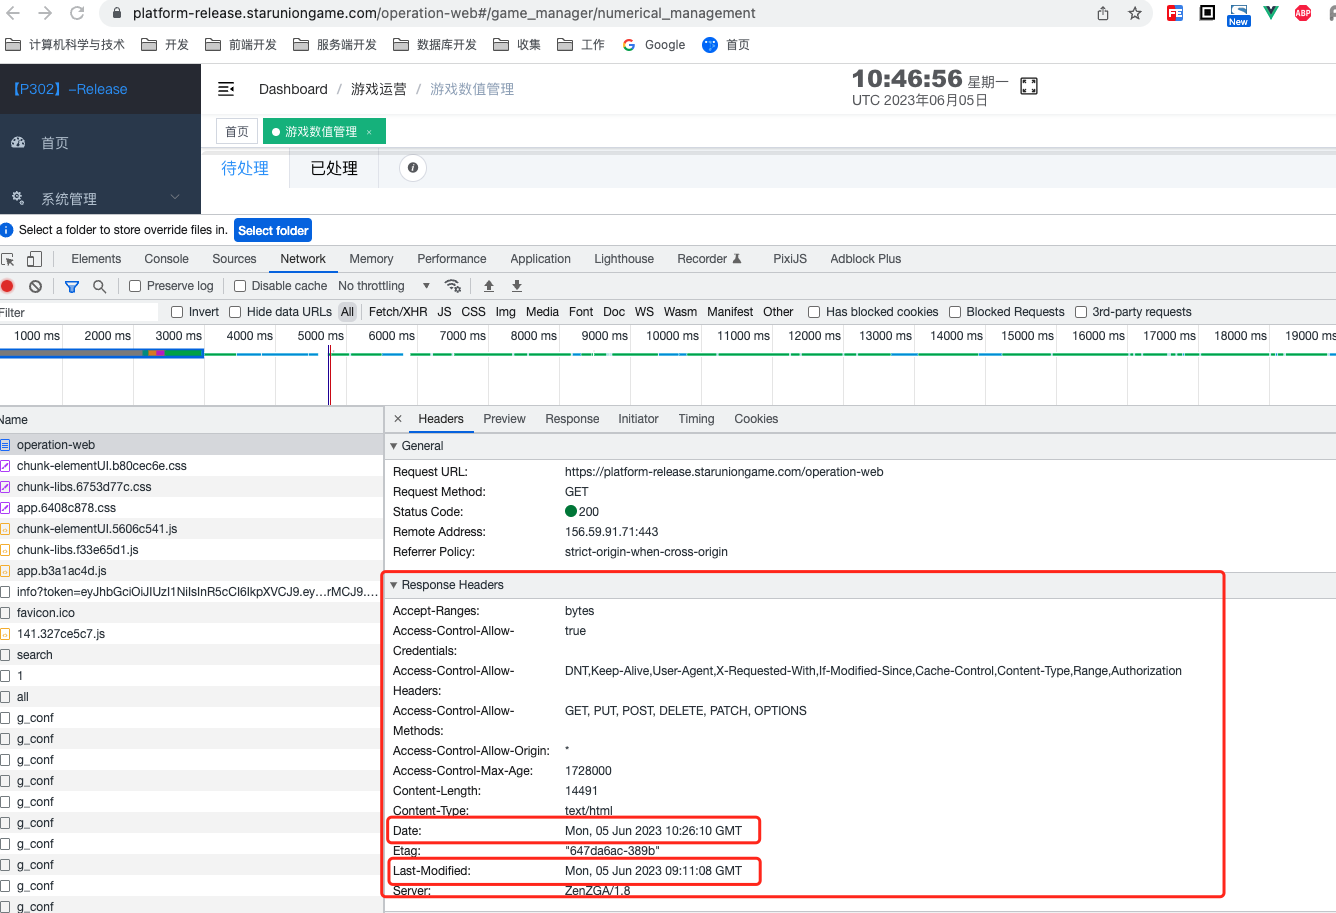Viewport: 1336px width, 913px height.
Task: Open the No throttling dropdown
Action: (x=384, y=286)
